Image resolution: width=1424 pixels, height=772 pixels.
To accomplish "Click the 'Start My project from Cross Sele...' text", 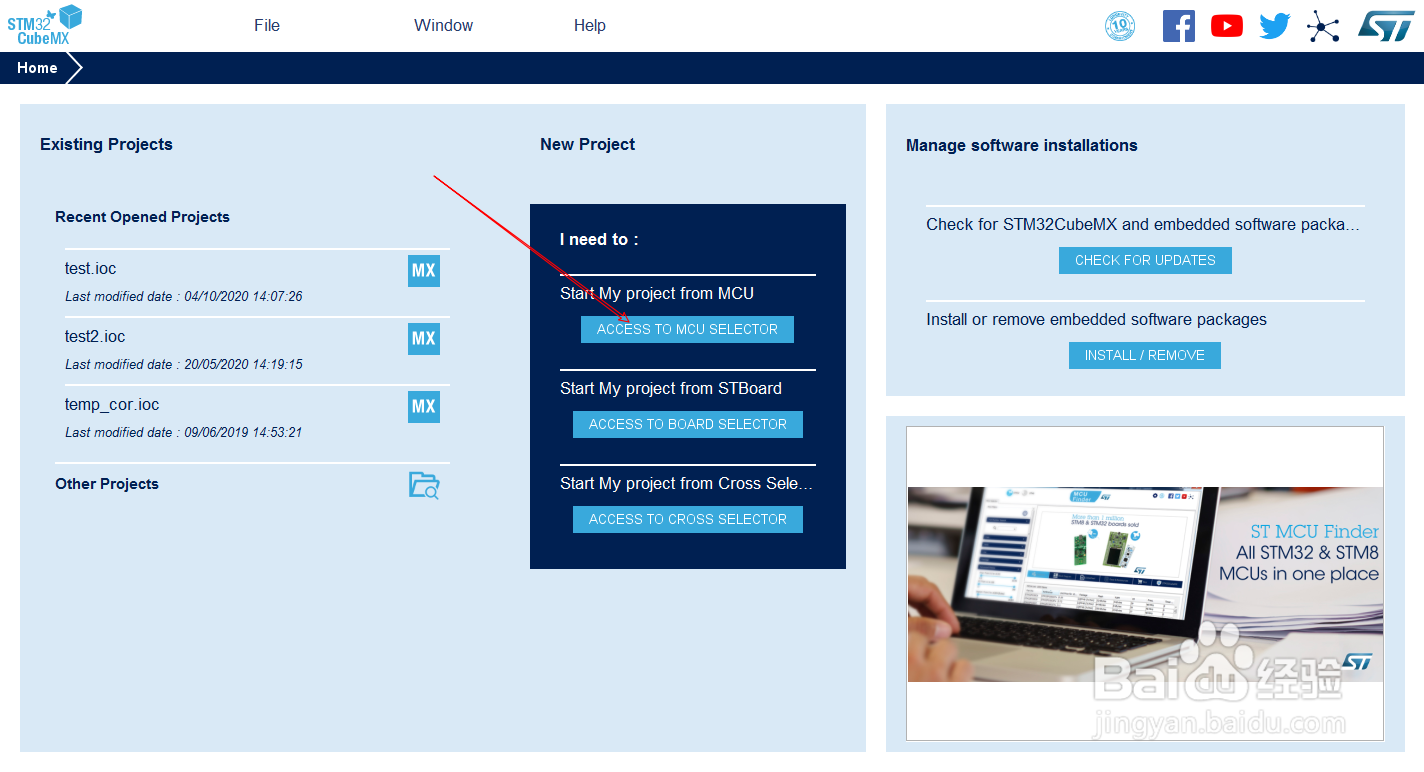I will pos(687,484).
